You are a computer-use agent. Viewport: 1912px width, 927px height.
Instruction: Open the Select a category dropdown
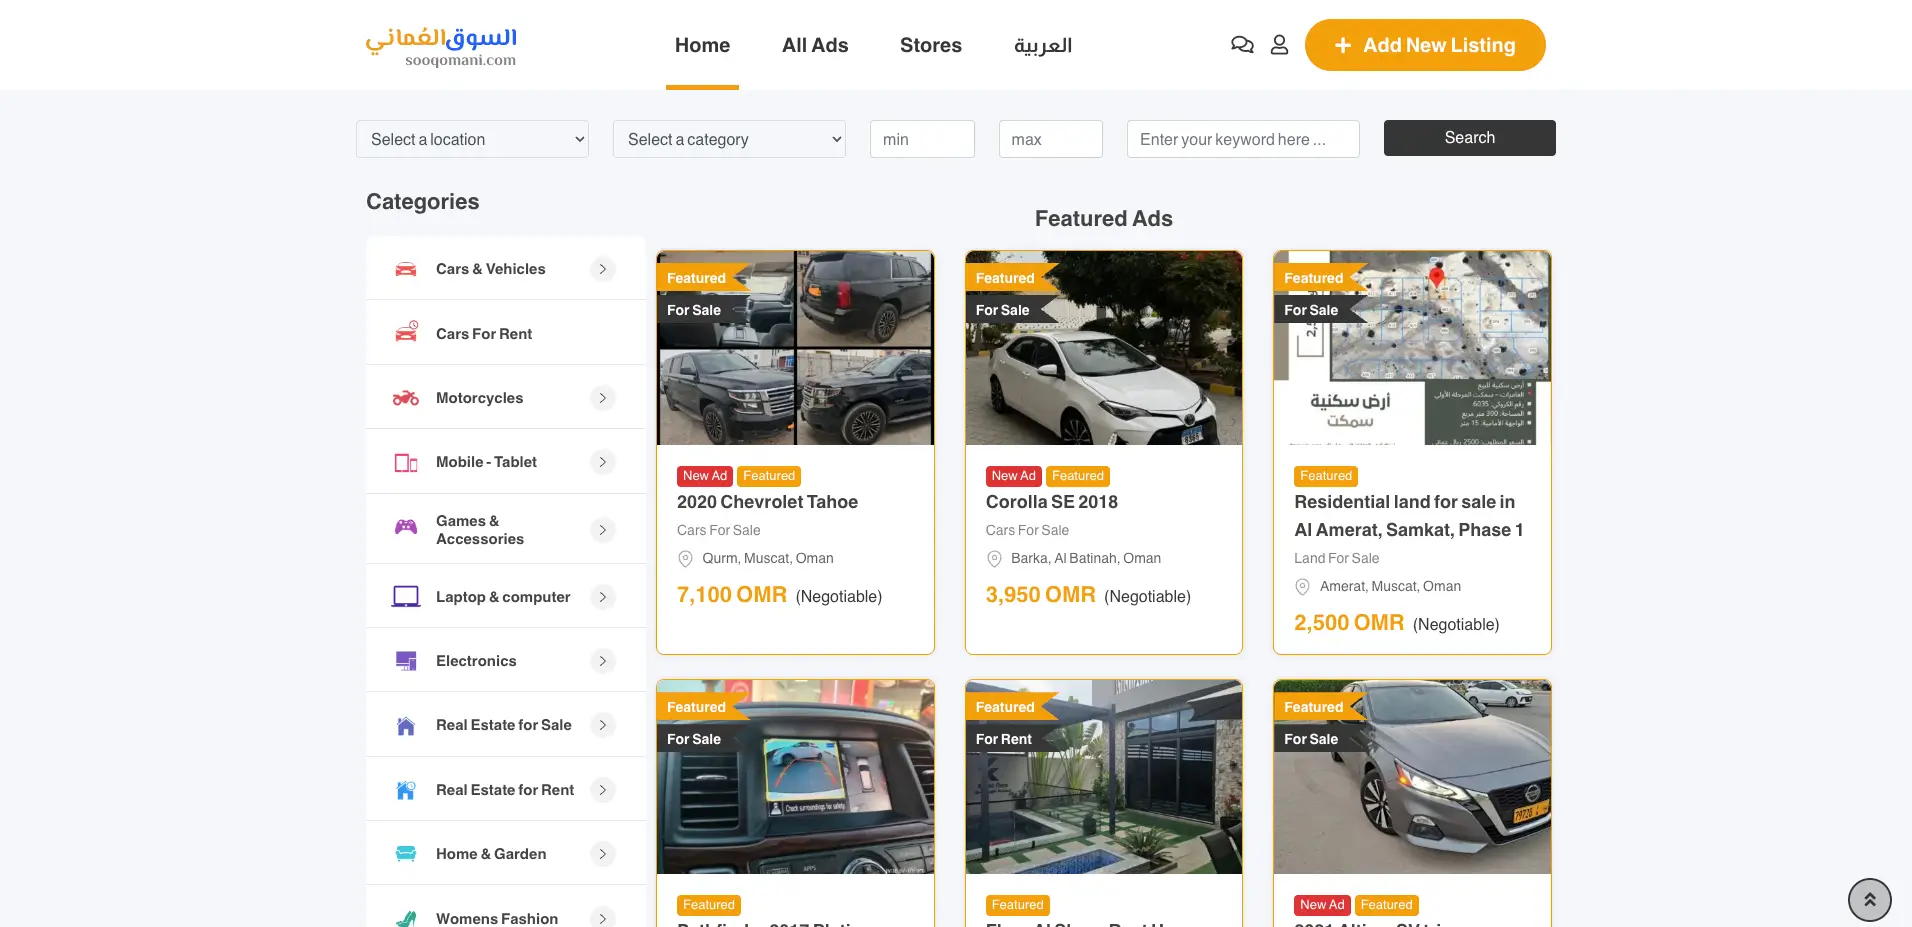pyautogui.click(x=729, y=139)
